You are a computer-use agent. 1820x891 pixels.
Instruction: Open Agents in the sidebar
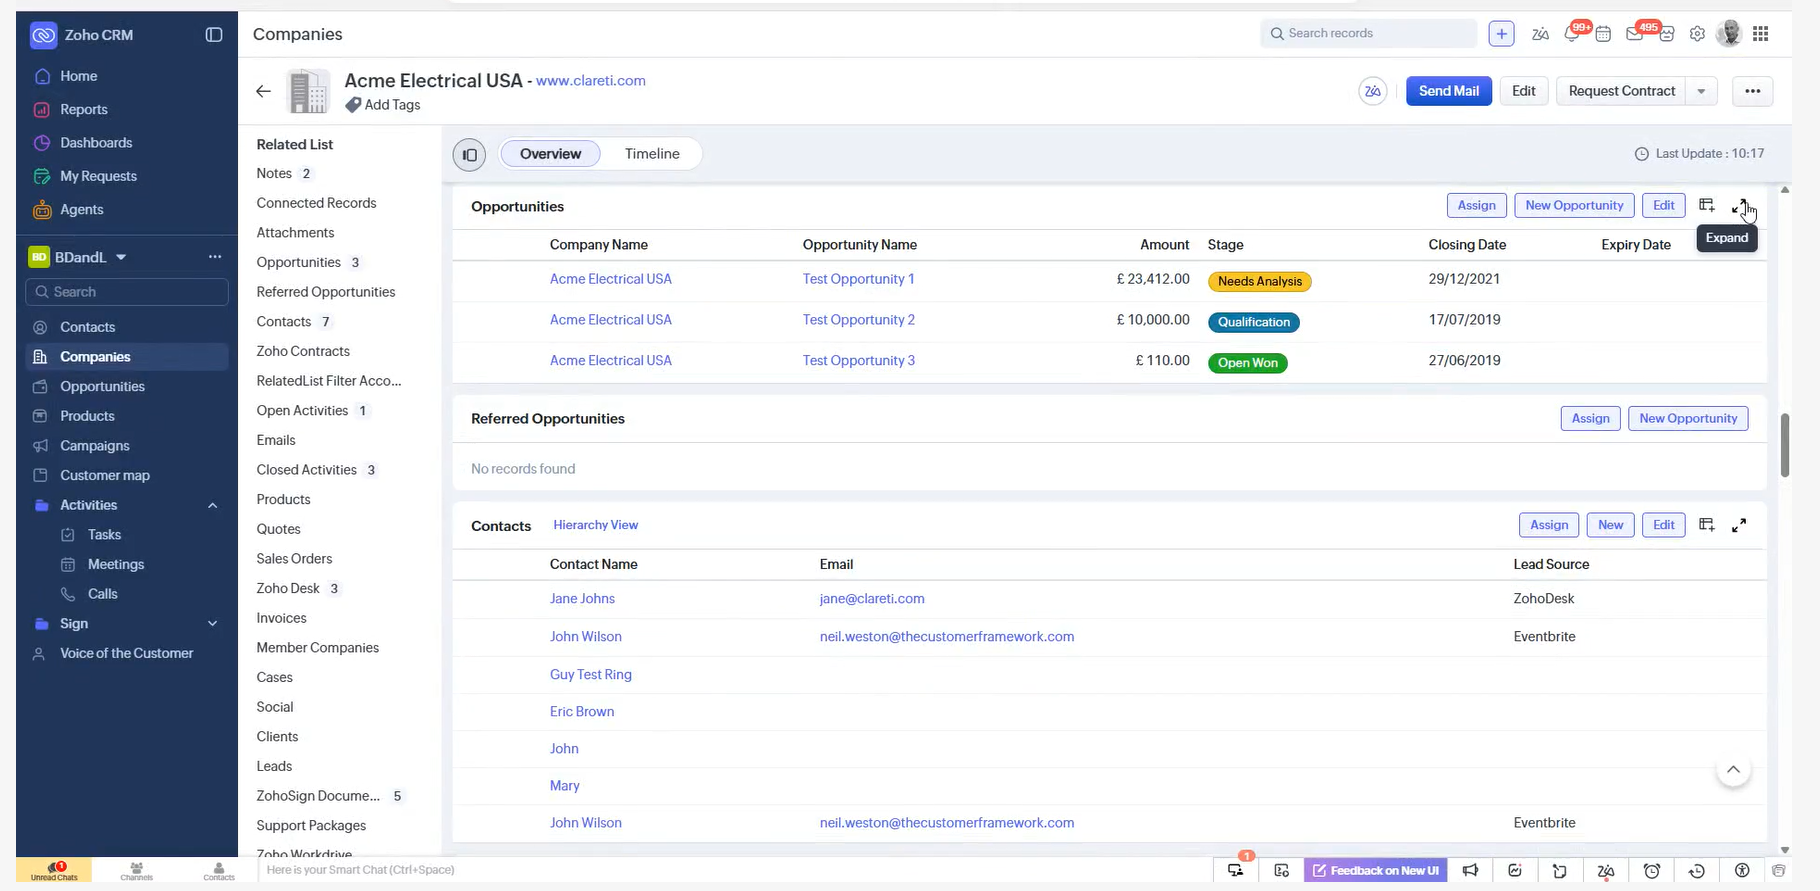coord(81,210)
